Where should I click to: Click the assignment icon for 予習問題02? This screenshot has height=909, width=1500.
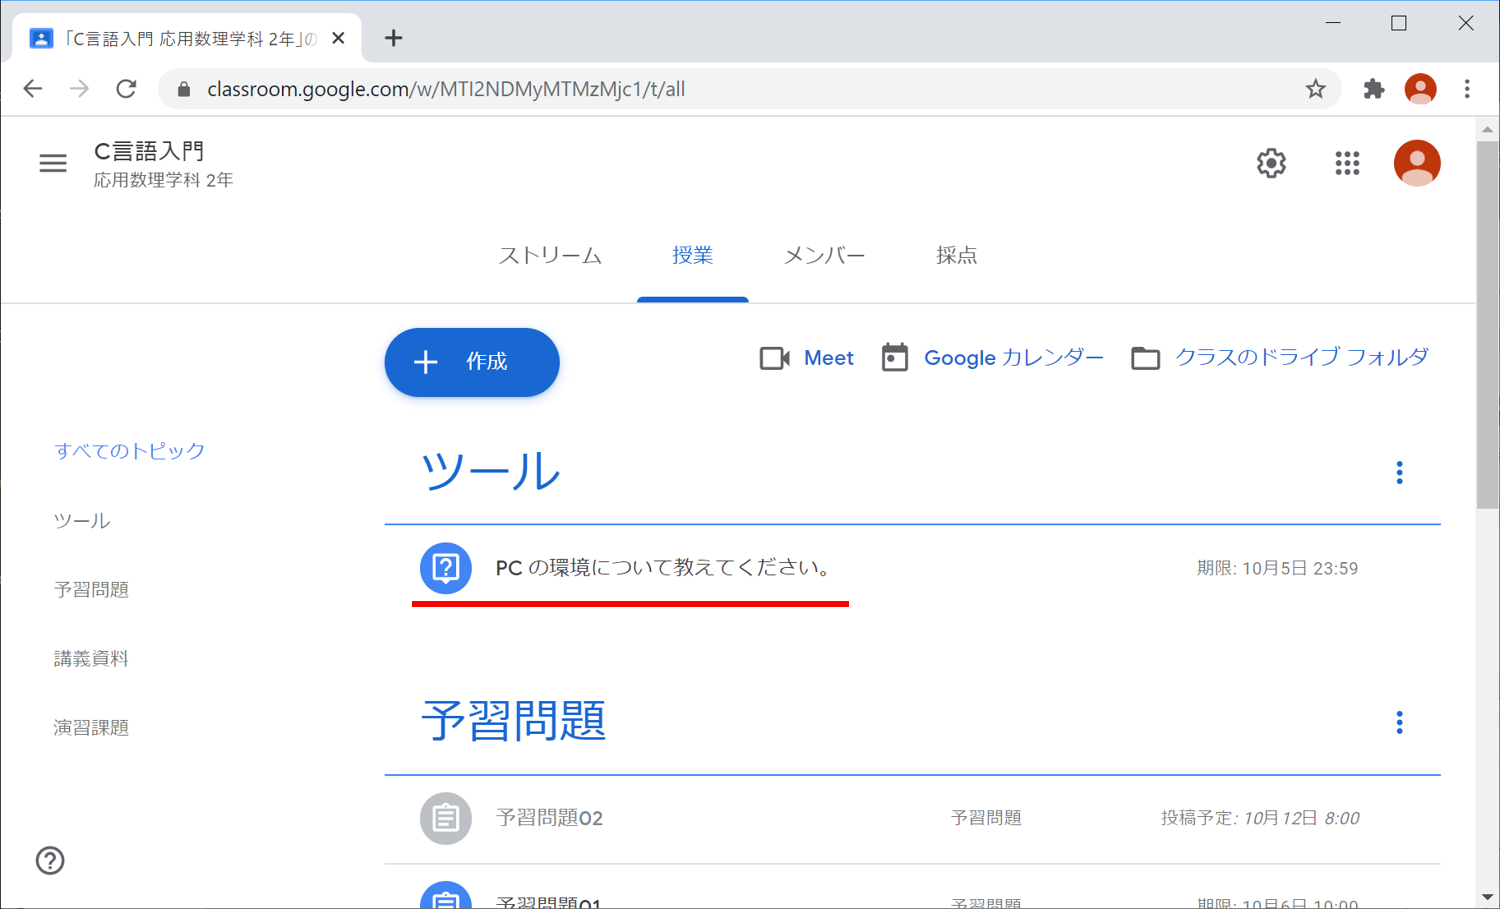coord(445,818)
